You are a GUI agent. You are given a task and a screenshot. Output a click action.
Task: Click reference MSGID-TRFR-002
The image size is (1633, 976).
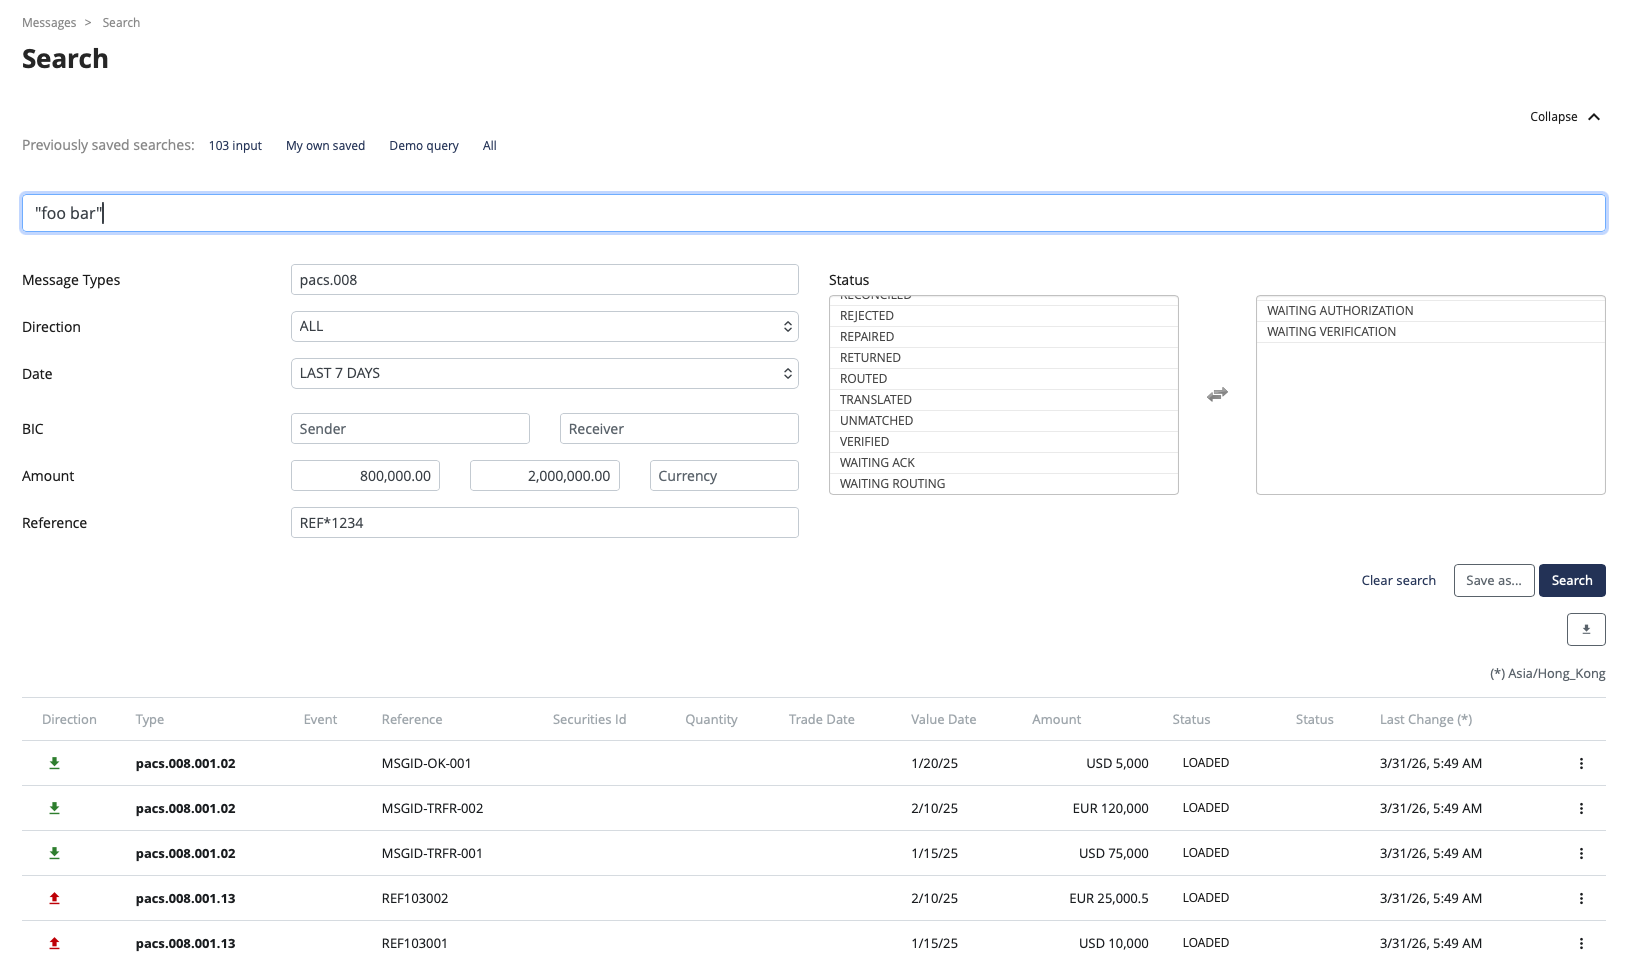click(x=432, y=809)
